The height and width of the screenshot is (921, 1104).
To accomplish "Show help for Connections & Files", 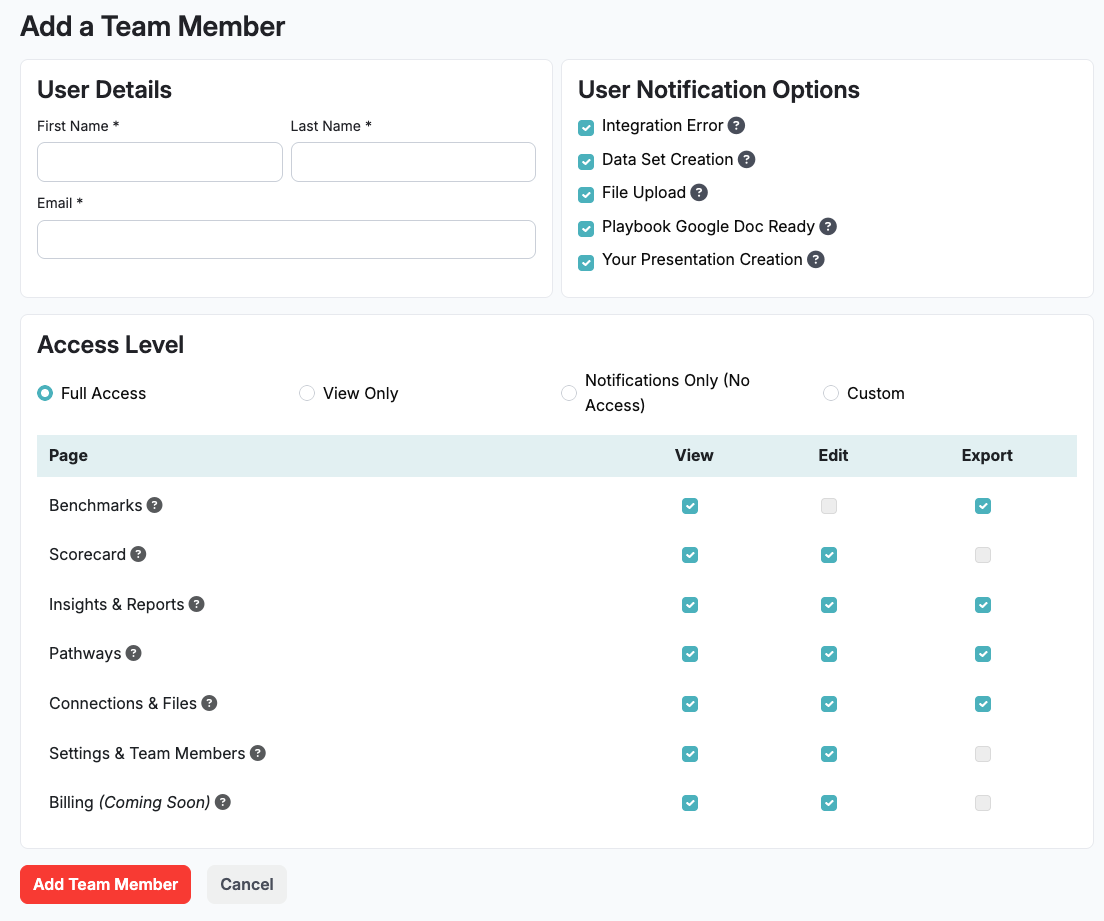I will coord(209,704).
